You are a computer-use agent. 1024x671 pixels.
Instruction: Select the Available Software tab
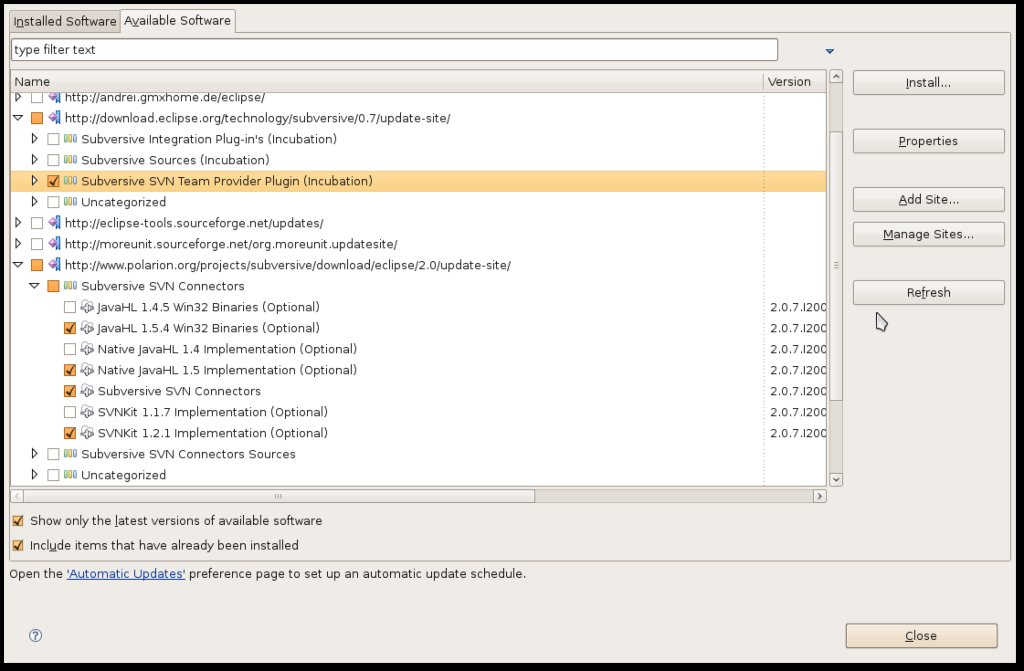click(178, 20)
